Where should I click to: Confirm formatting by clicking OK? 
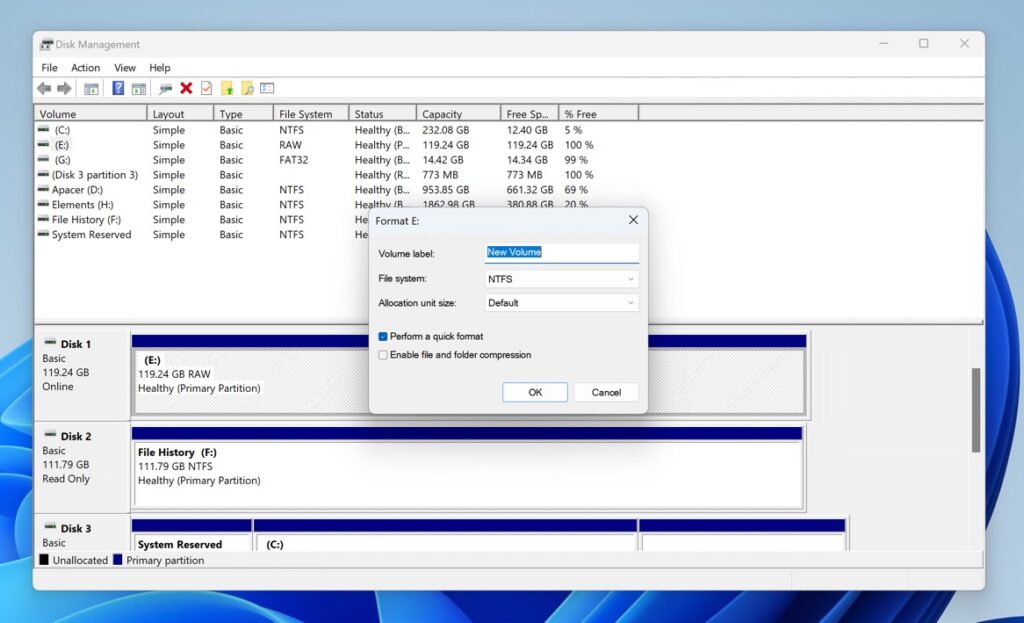(x=534, y=392)
